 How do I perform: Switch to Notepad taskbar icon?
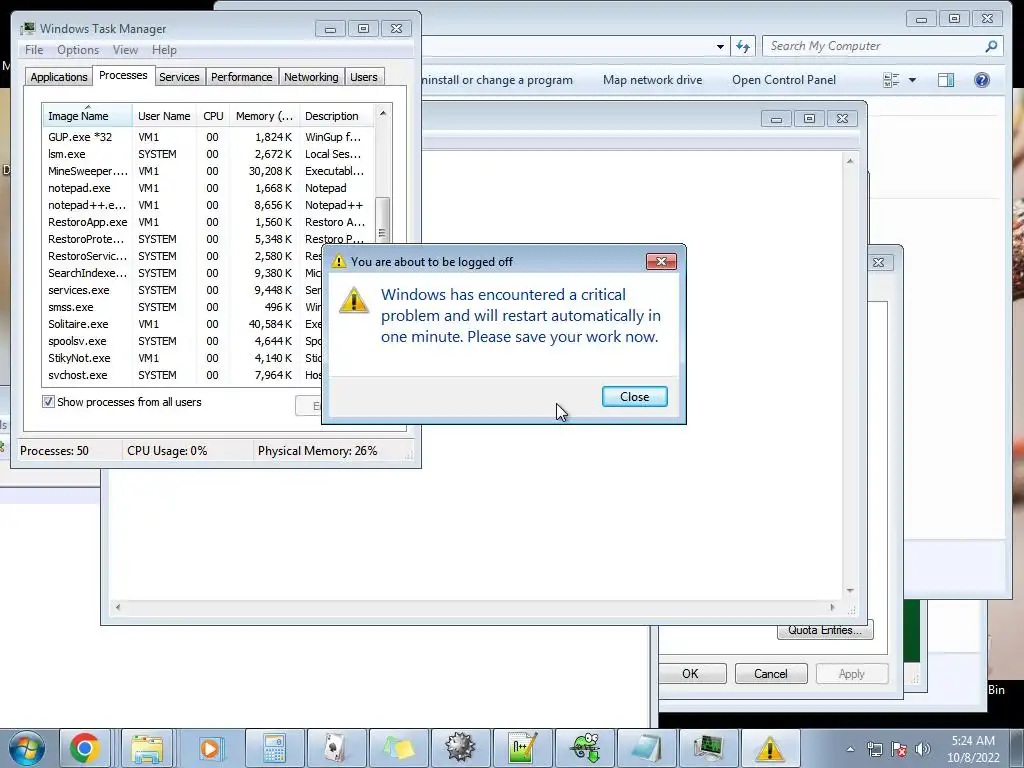coord(647,748)
